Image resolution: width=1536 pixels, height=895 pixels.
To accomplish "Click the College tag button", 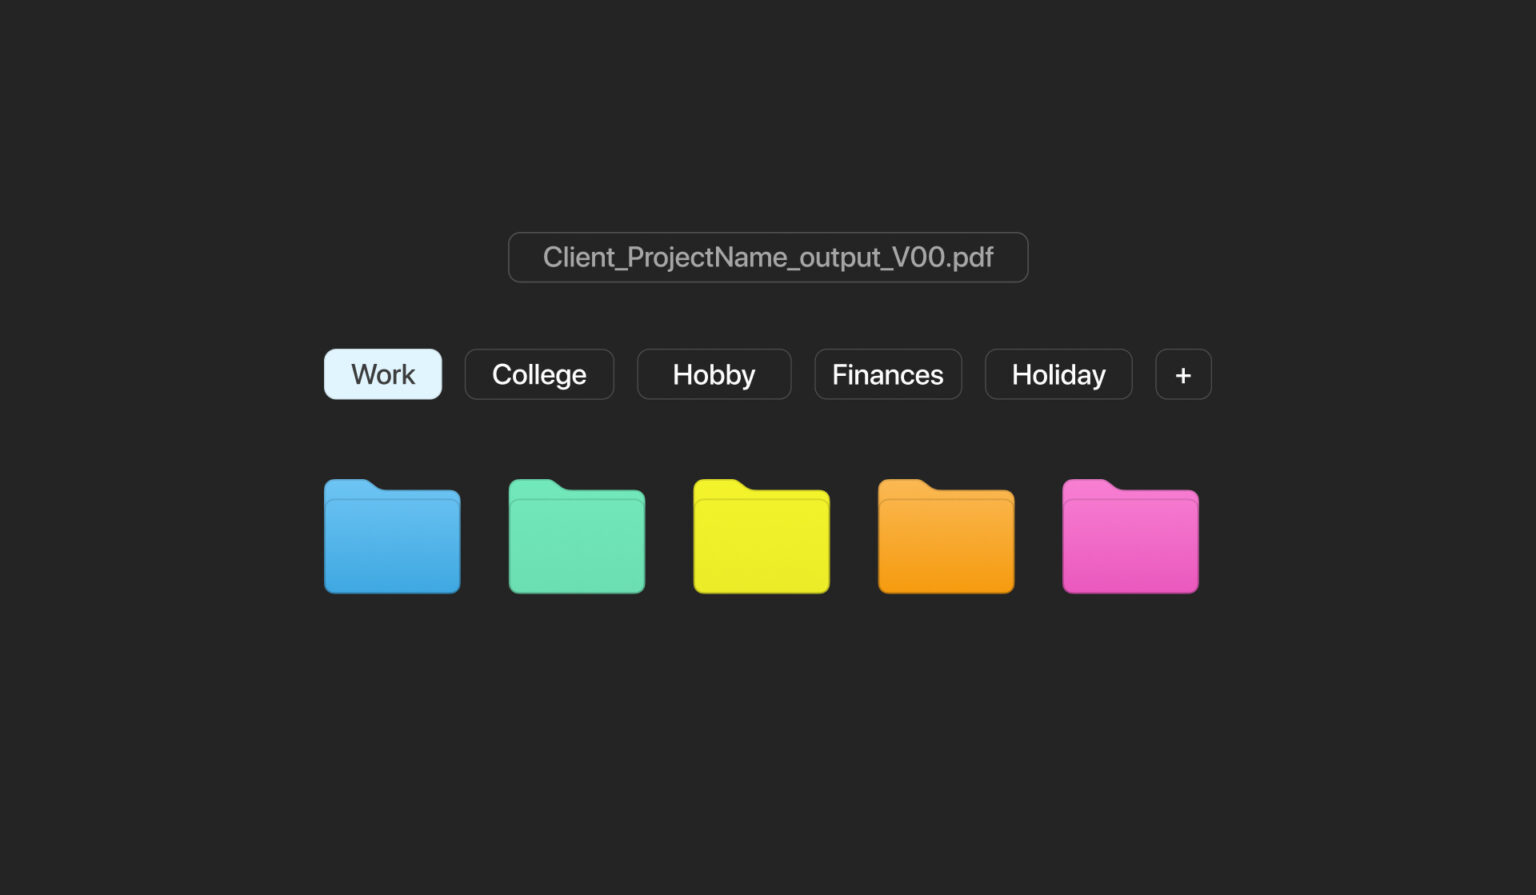I will click(x=539, y=375).
